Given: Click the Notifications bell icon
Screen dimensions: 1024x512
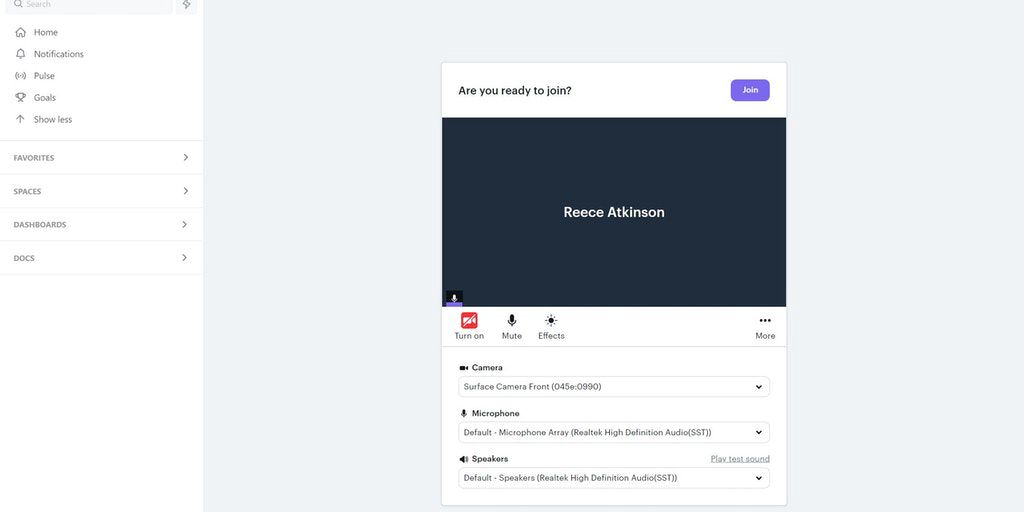Looking at the screenshot, I should (x=20, y=54).
